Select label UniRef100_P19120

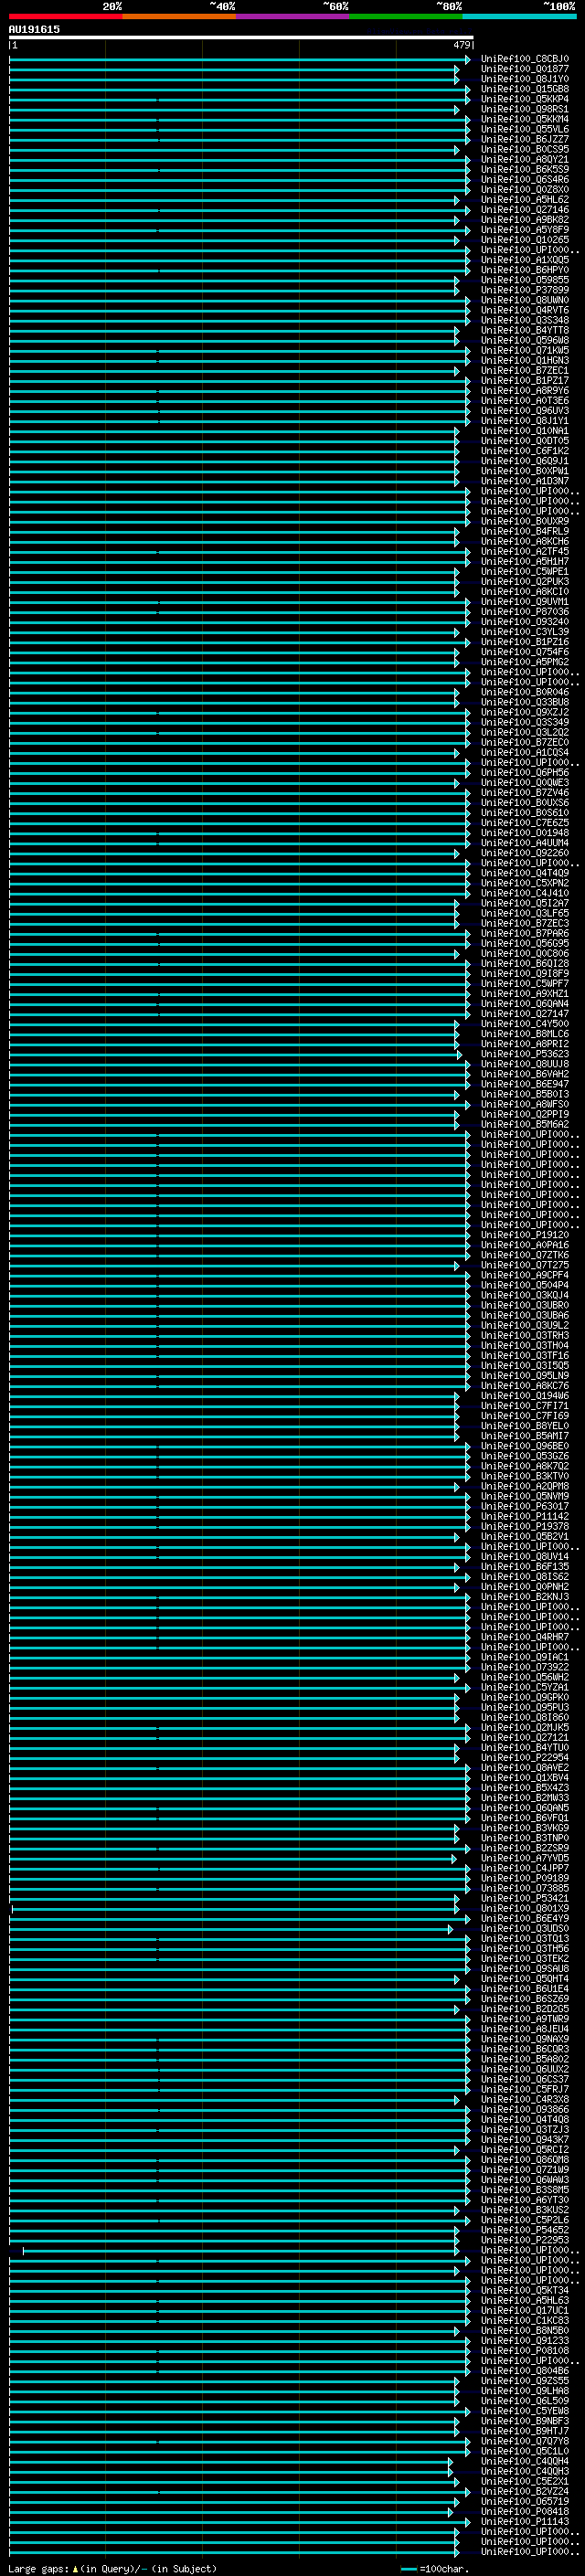(x=525, y=1235)
